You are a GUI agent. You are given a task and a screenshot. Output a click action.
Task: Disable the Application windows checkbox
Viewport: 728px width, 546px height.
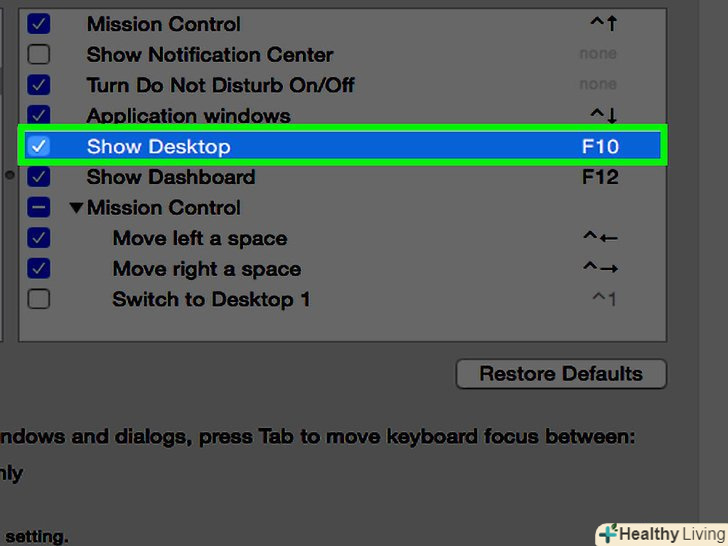[x=39, y=116]
